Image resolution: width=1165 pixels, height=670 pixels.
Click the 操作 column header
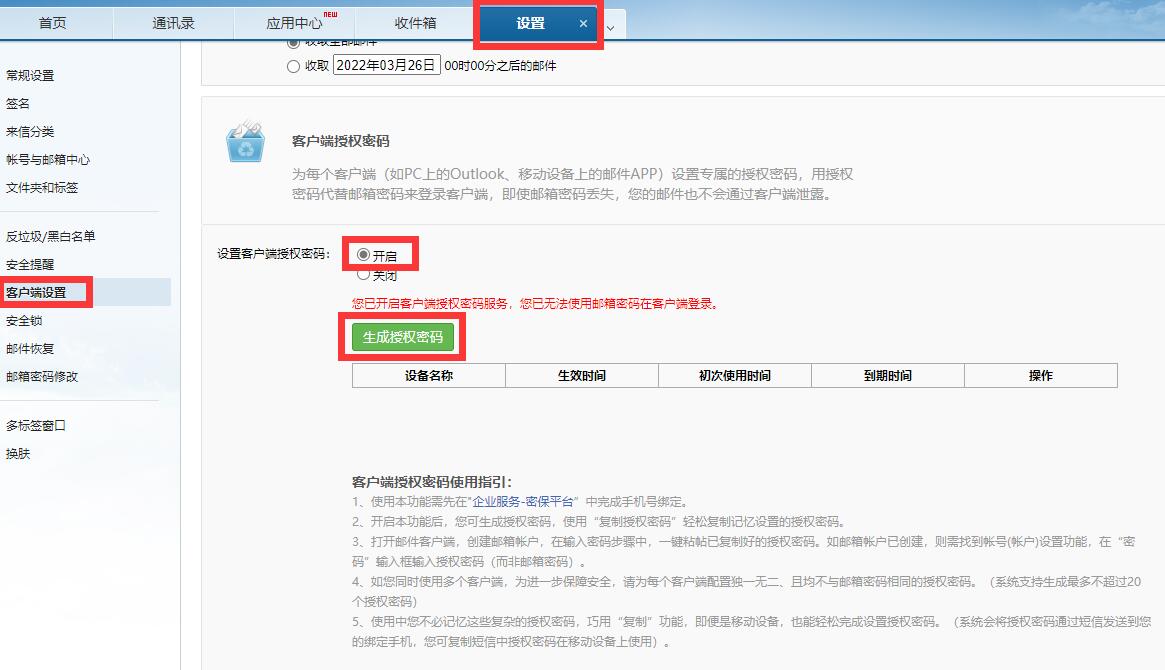click(x=1041, y=376)
